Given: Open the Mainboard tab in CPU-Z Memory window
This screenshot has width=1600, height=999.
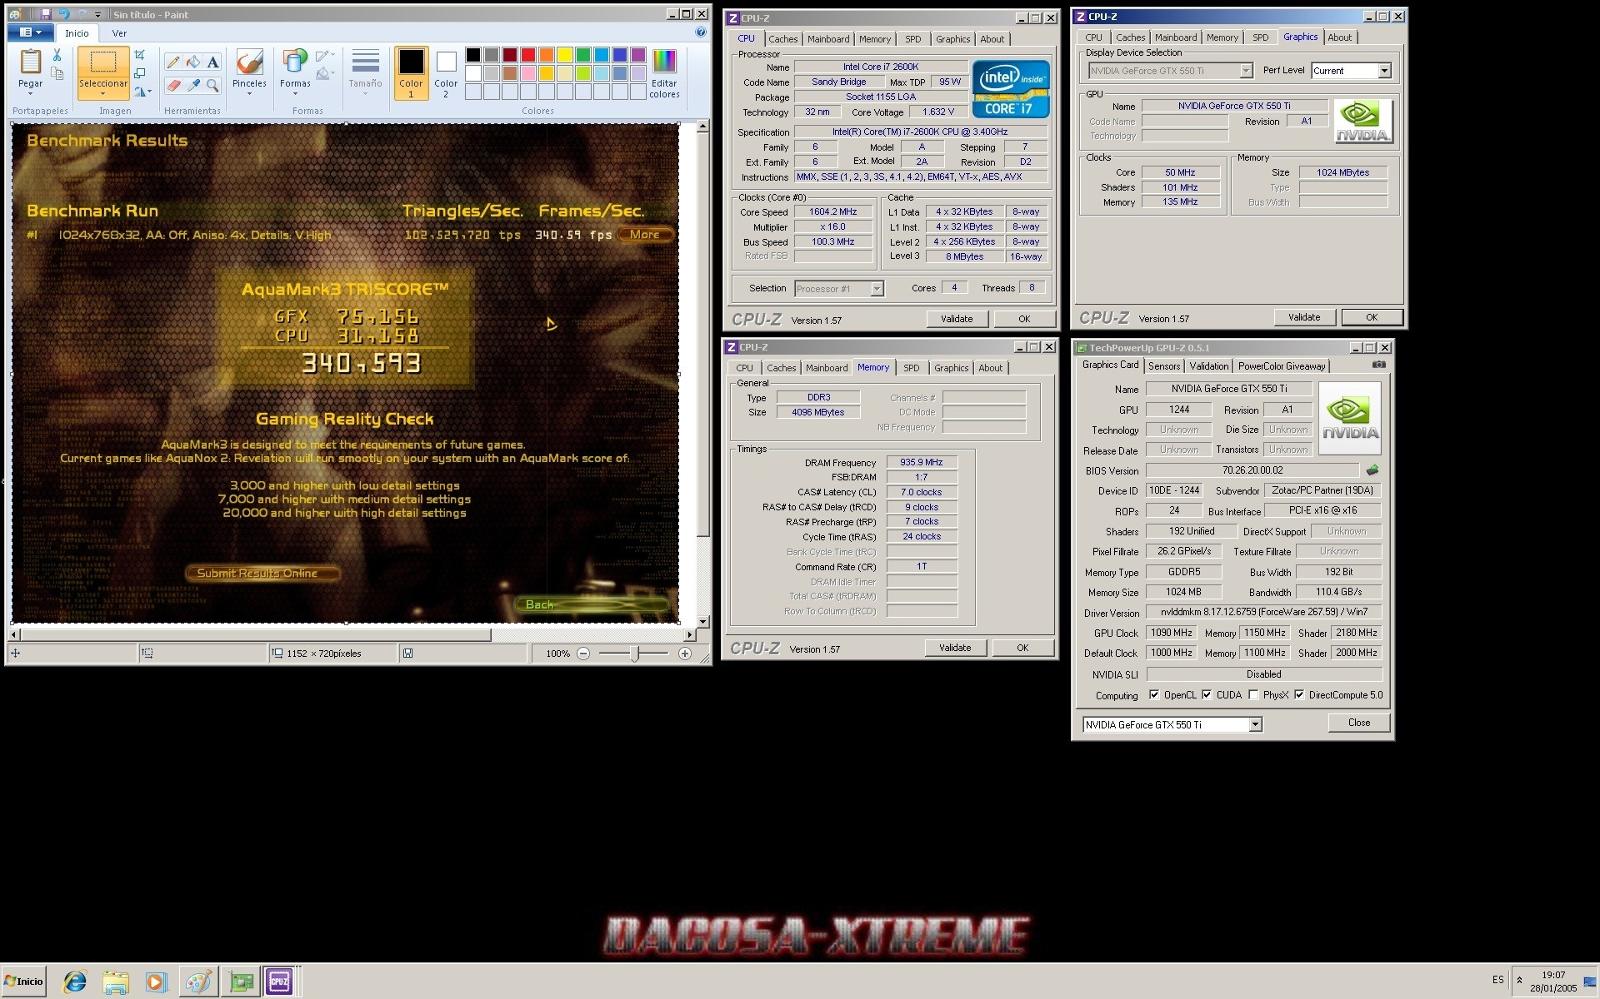Looking at the screenshot, I should click(x=826, y=368).
